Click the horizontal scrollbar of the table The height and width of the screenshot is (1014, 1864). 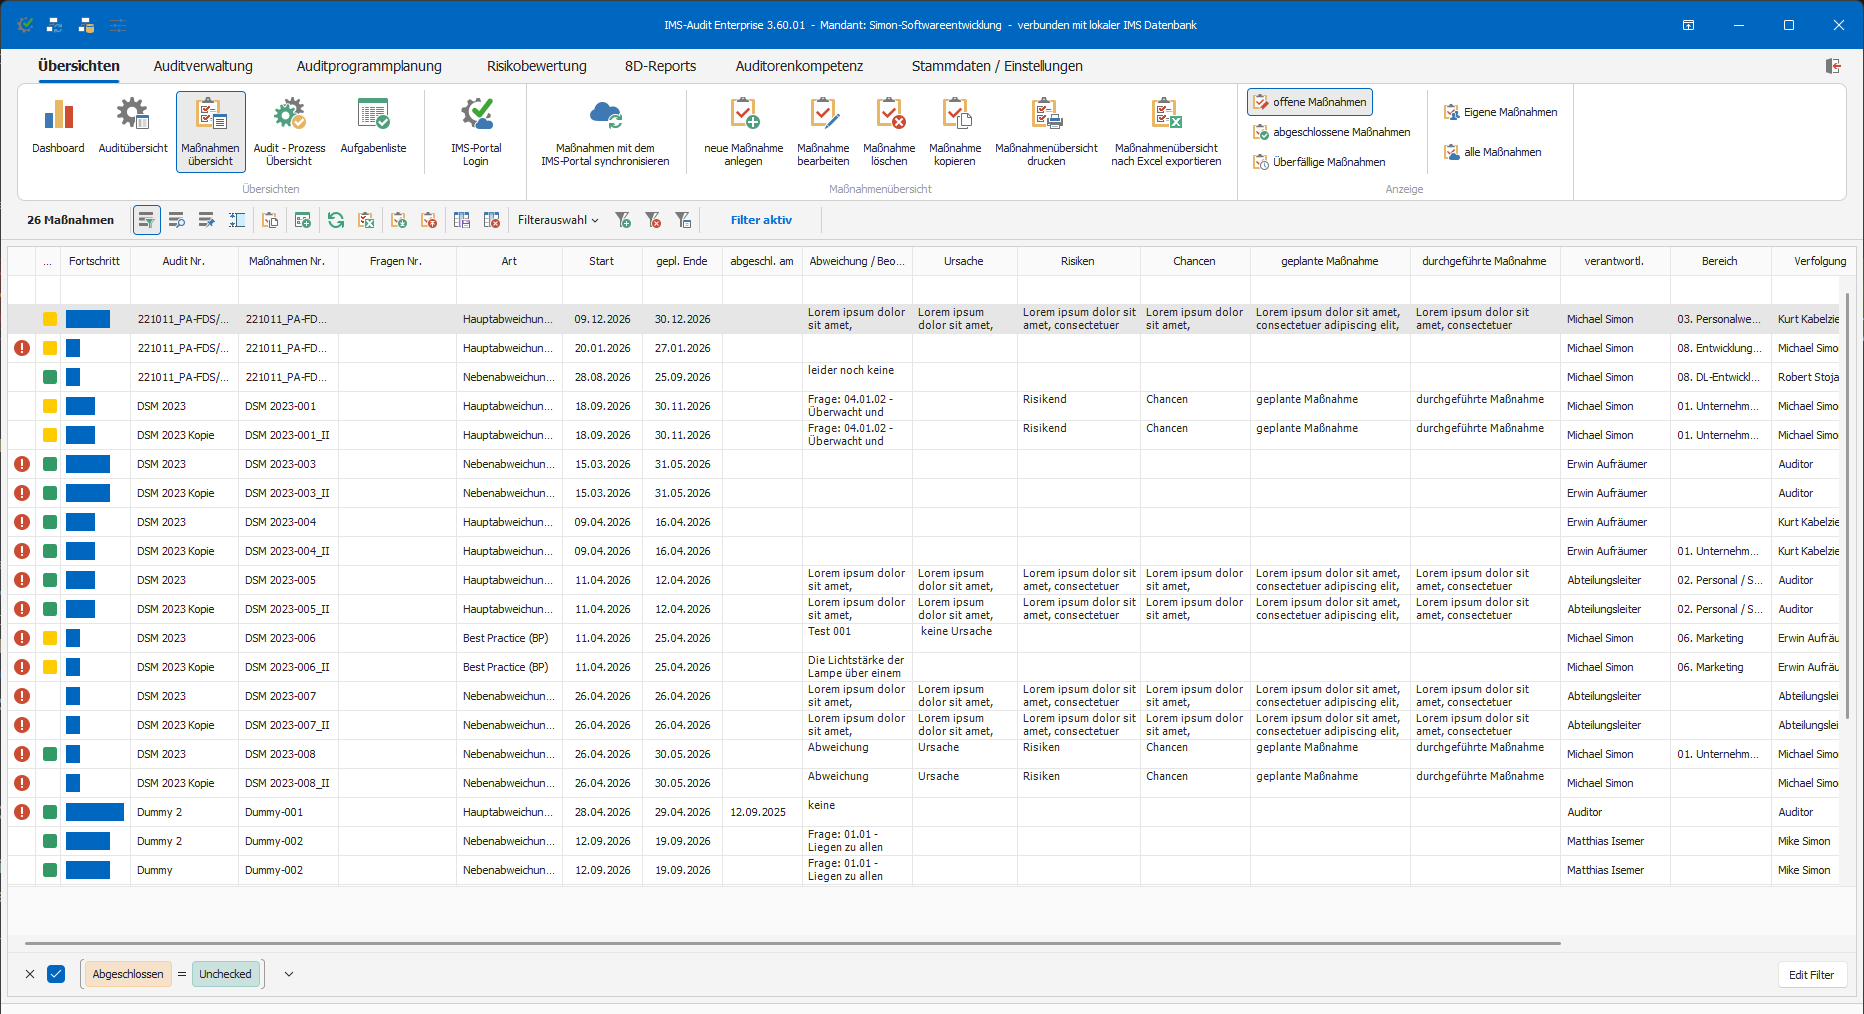pyautogui.click(x=792, y=943)
